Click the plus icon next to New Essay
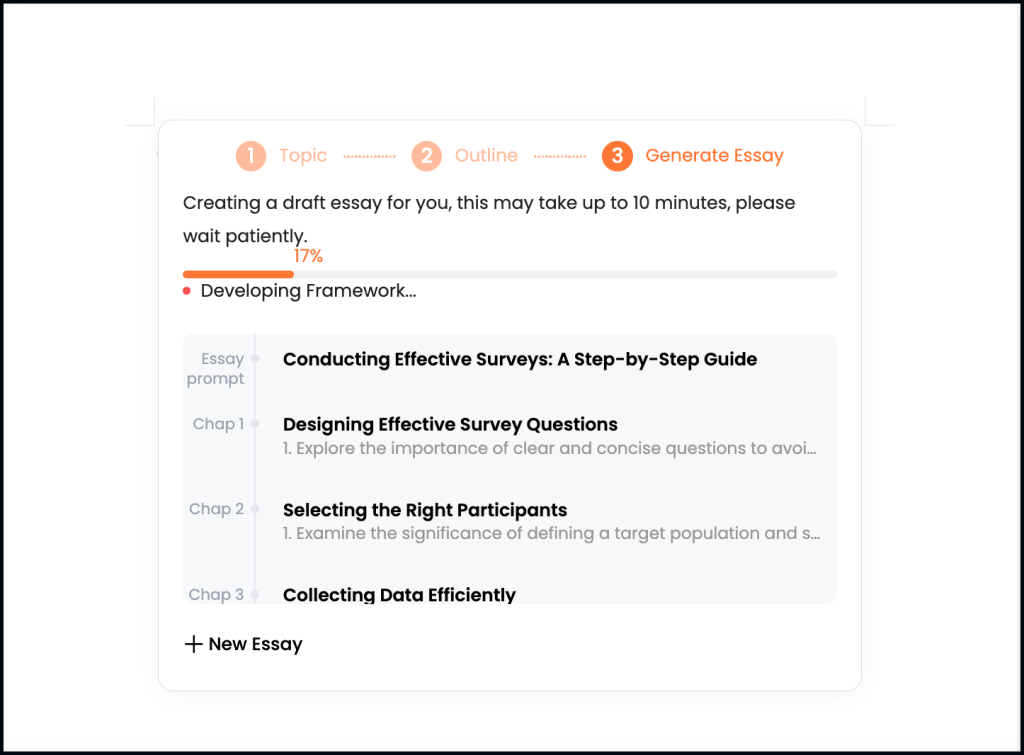Viewport: 1024px width, 755px height. (x=192, y=644)
